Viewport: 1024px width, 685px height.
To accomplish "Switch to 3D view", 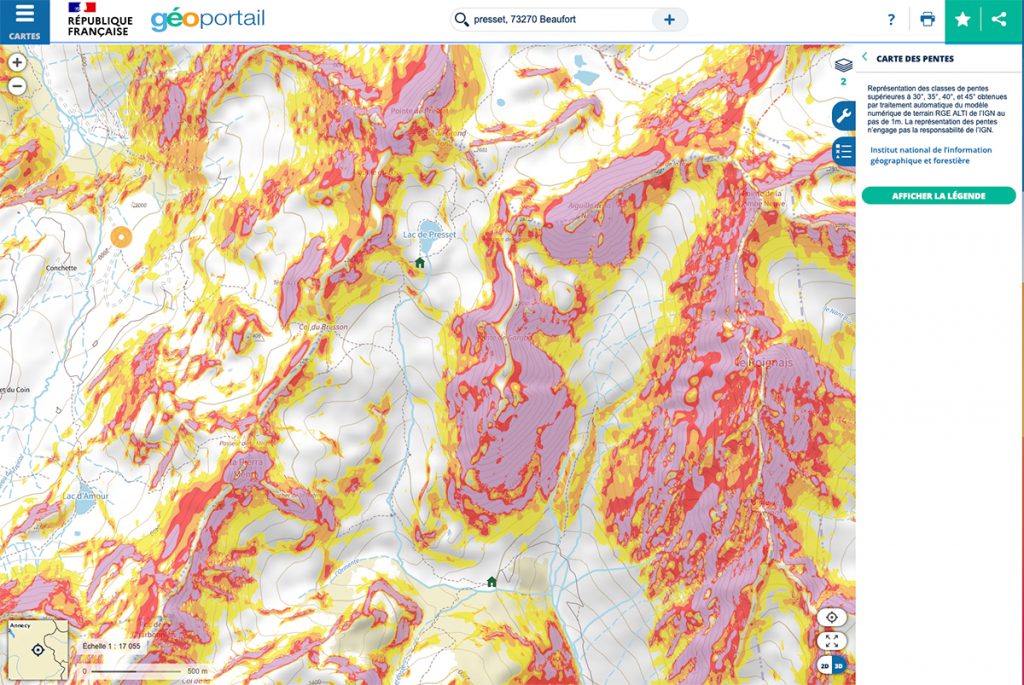I will point(839,666).
